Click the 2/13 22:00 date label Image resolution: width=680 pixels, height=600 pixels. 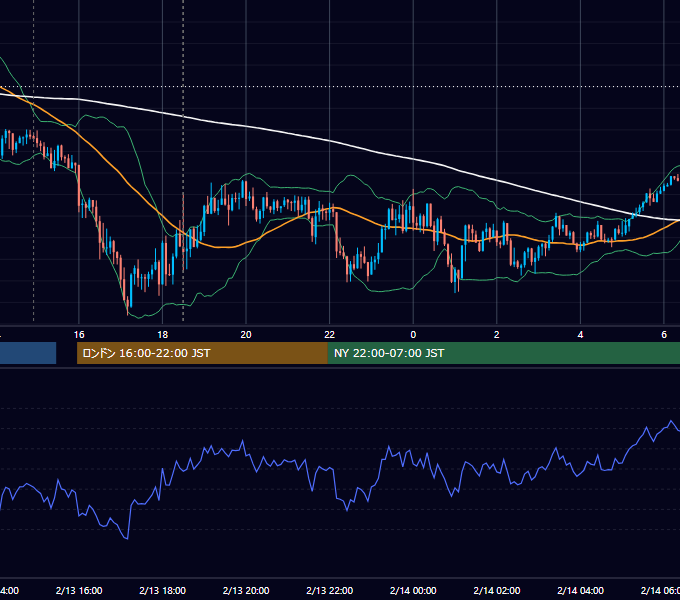coord(330,590)
